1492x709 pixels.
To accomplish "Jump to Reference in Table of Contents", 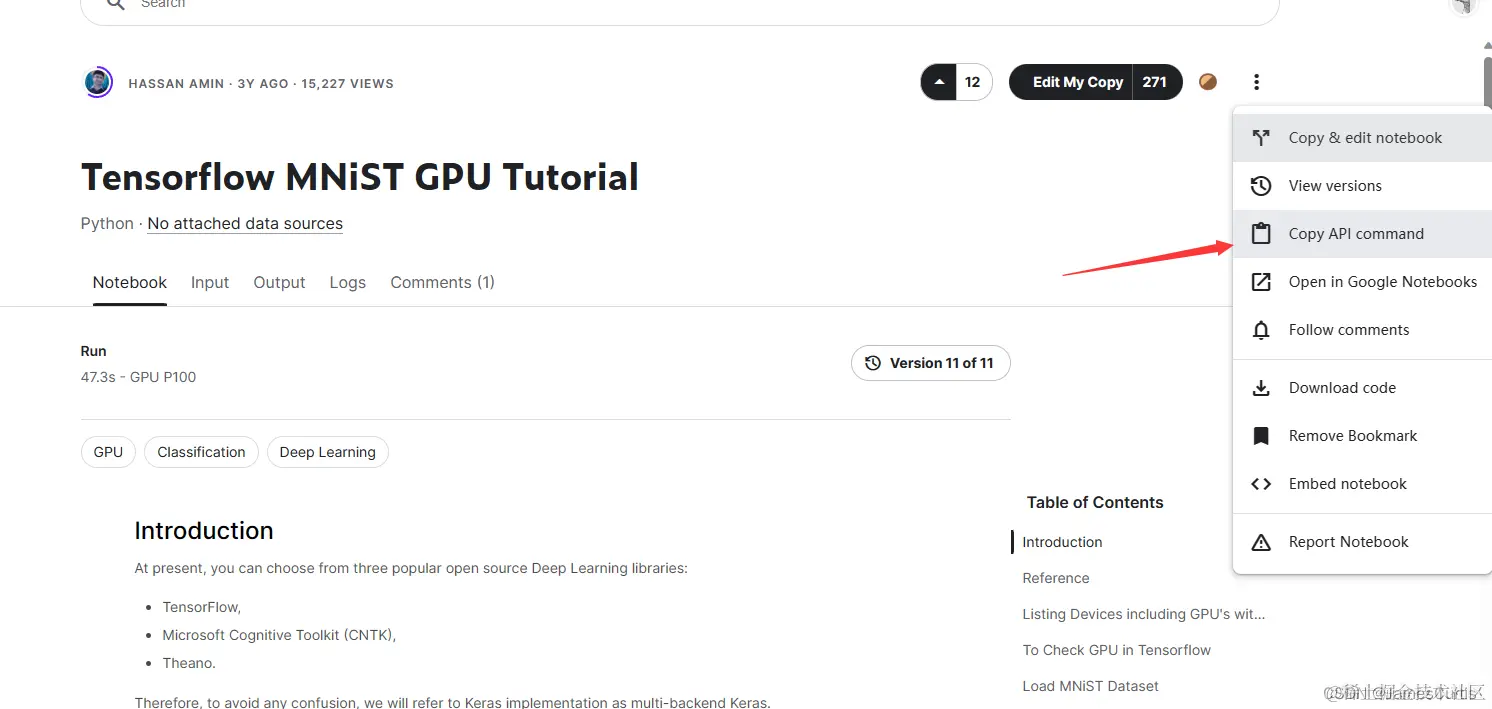I will pyautogui.click(x=1056, y=578).
